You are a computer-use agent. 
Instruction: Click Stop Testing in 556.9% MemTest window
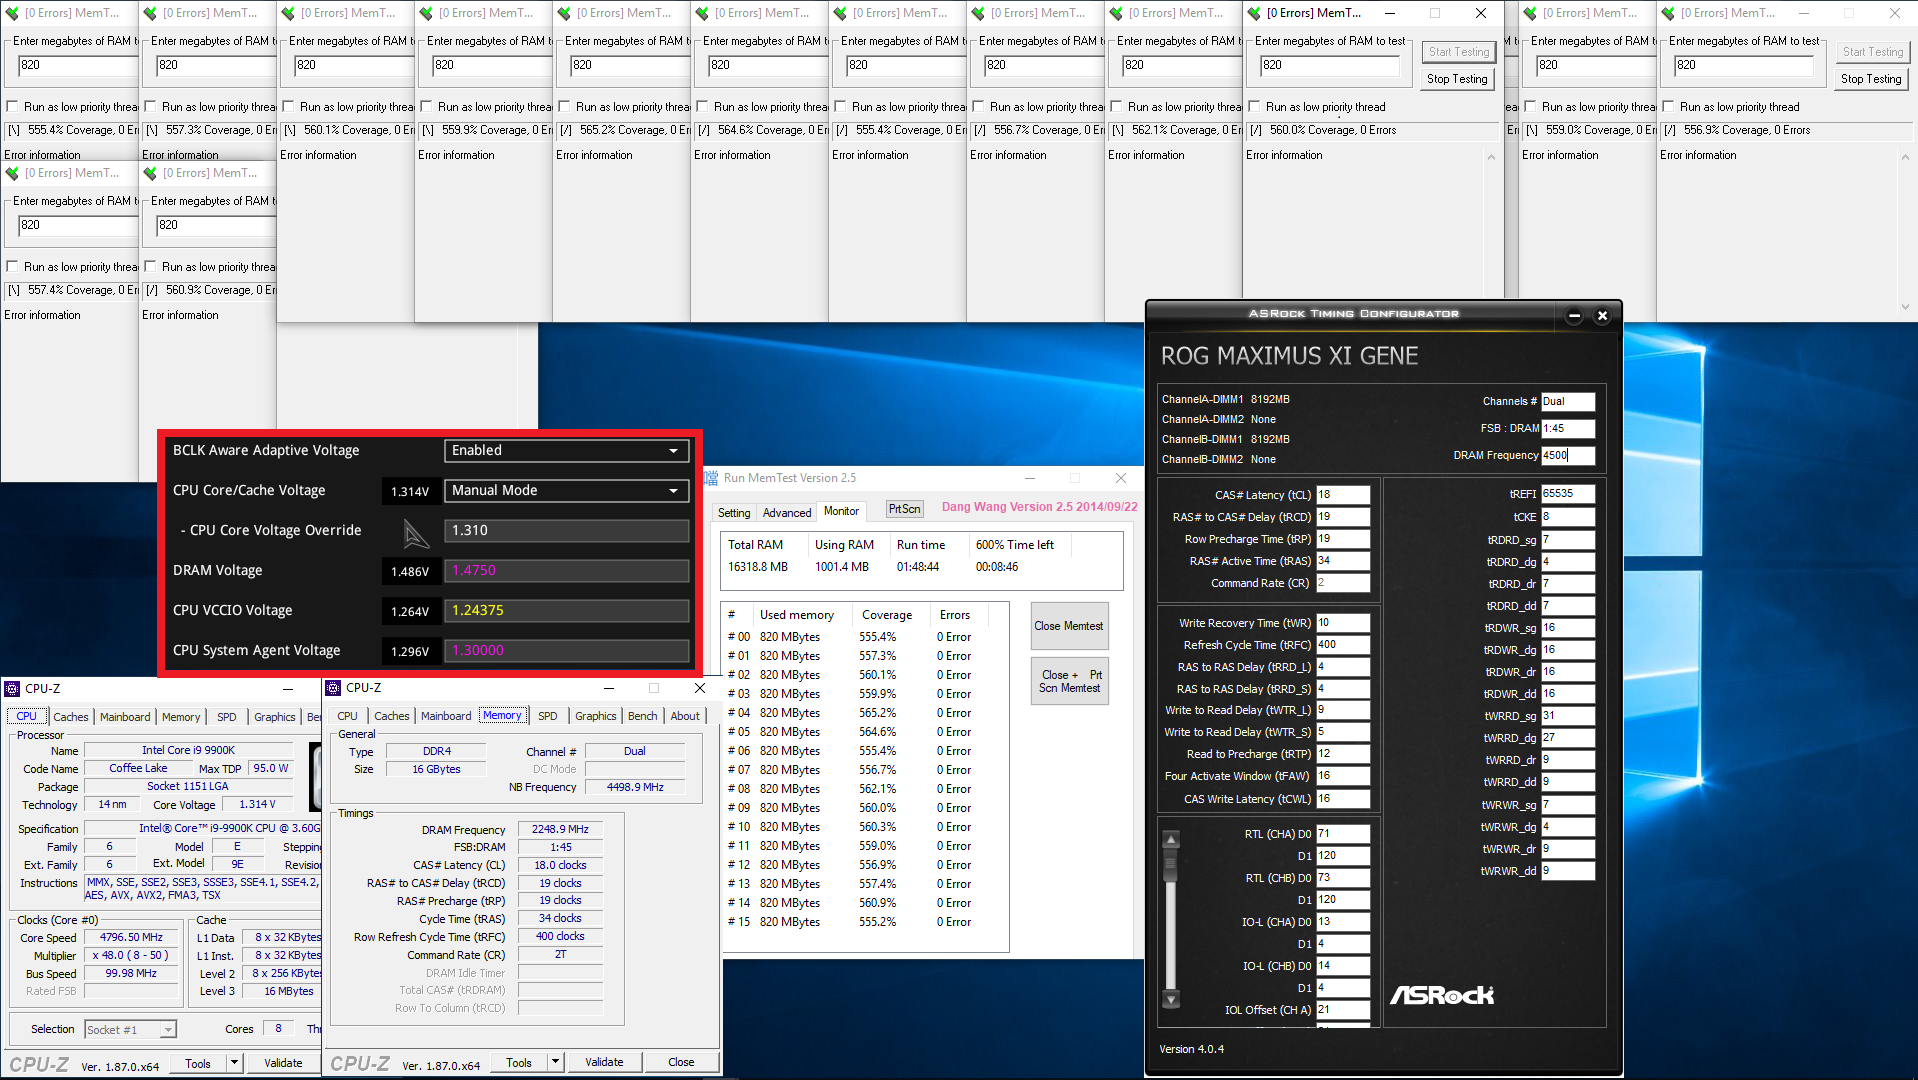tap(1871, 79)
